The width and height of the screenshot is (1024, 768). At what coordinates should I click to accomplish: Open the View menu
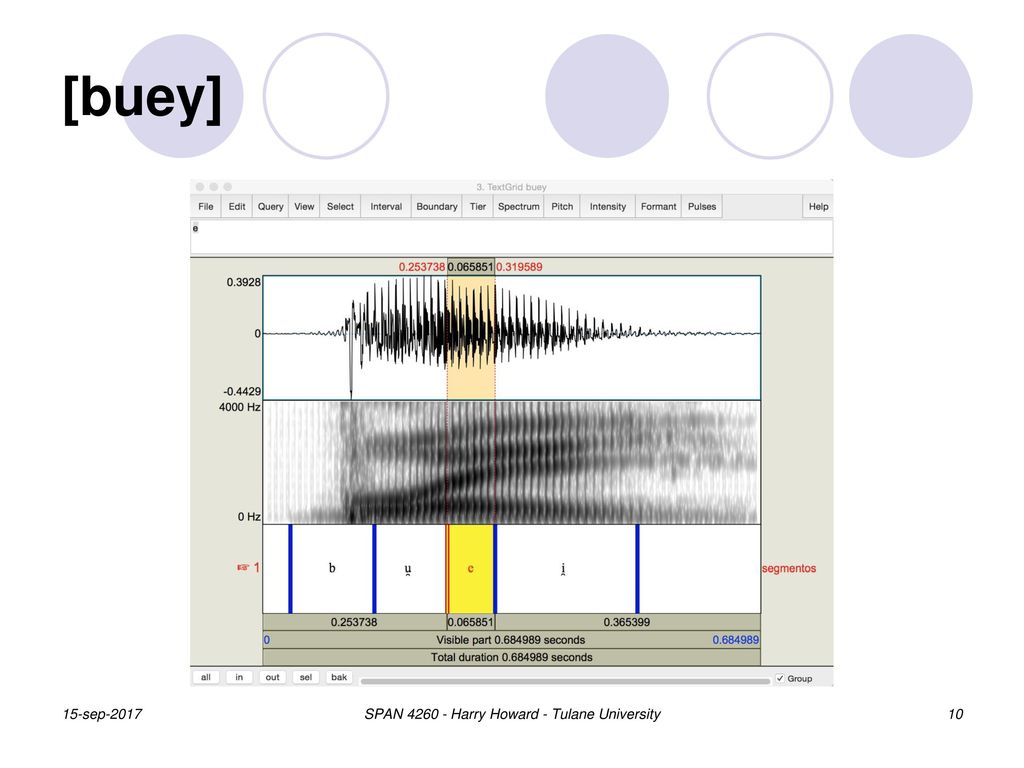pyautogui.click(x=304, y=206)
